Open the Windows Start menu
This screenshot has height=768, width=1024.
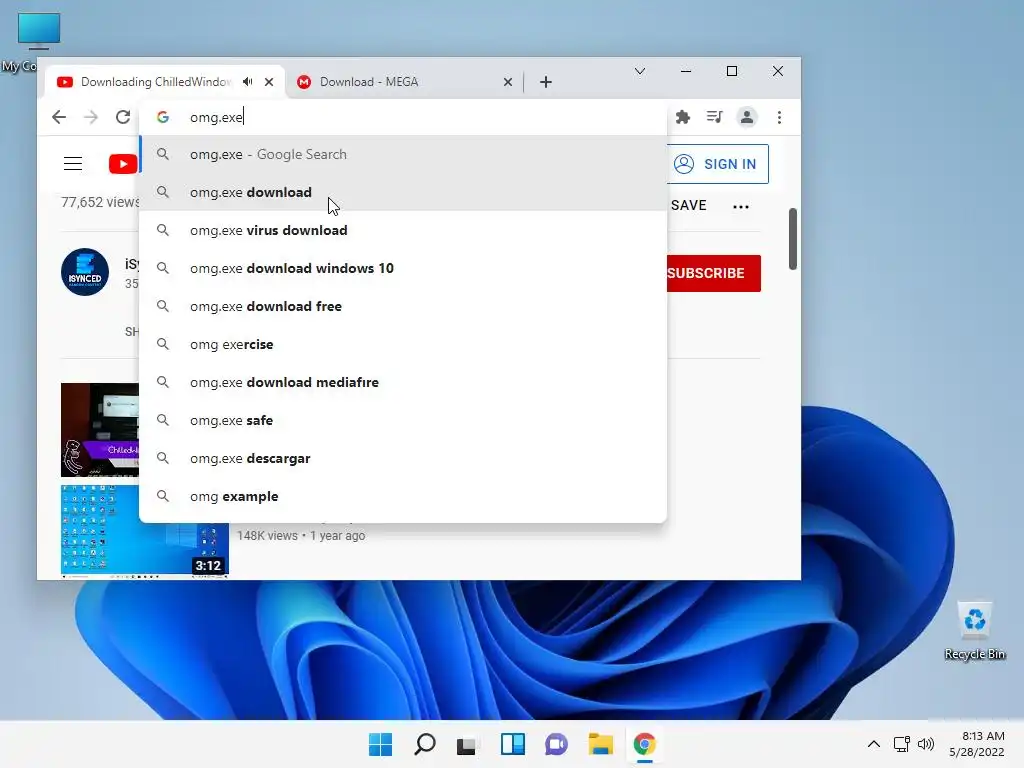click(x=380, y=744)
